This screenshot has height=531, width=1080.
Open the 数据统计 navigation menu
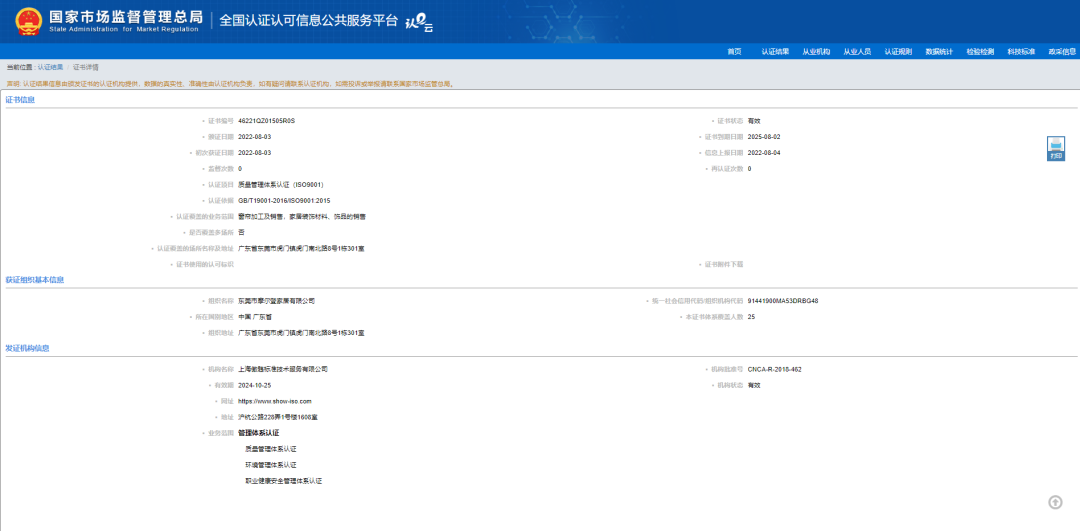(939, 51)
